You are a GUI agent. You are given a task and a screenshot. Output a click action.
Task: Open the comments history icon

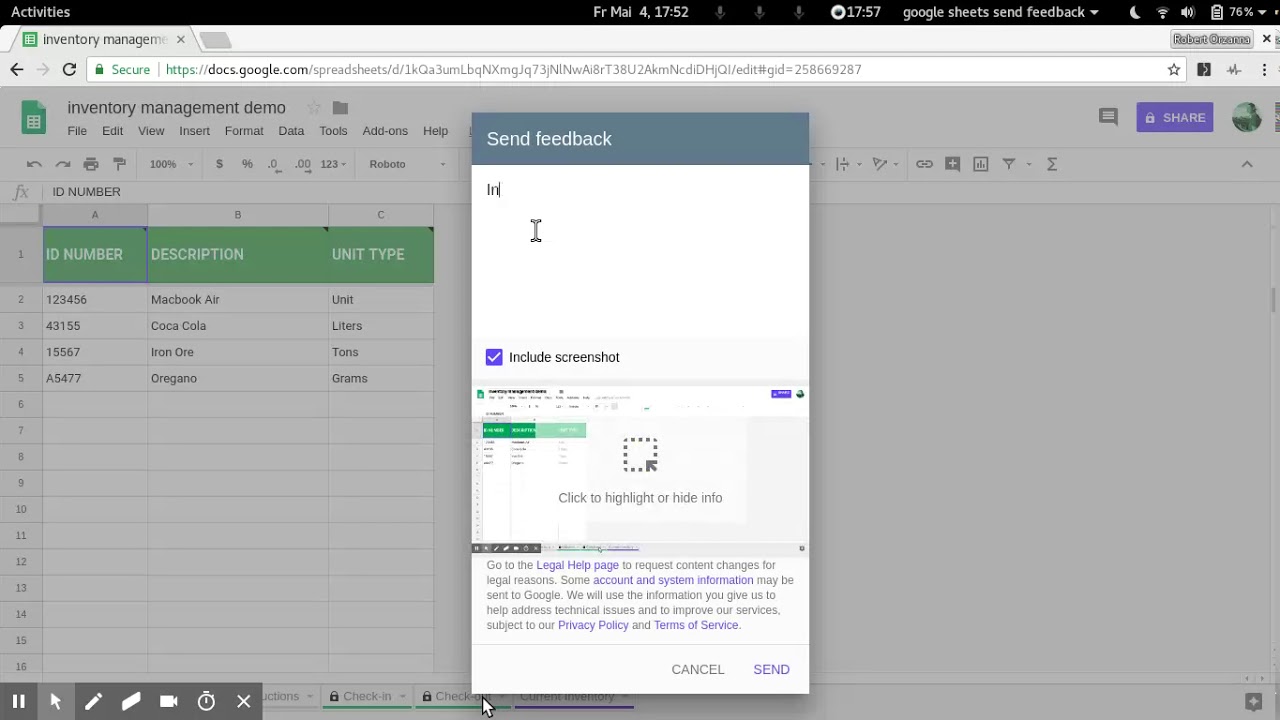[x=1108, y=117]
